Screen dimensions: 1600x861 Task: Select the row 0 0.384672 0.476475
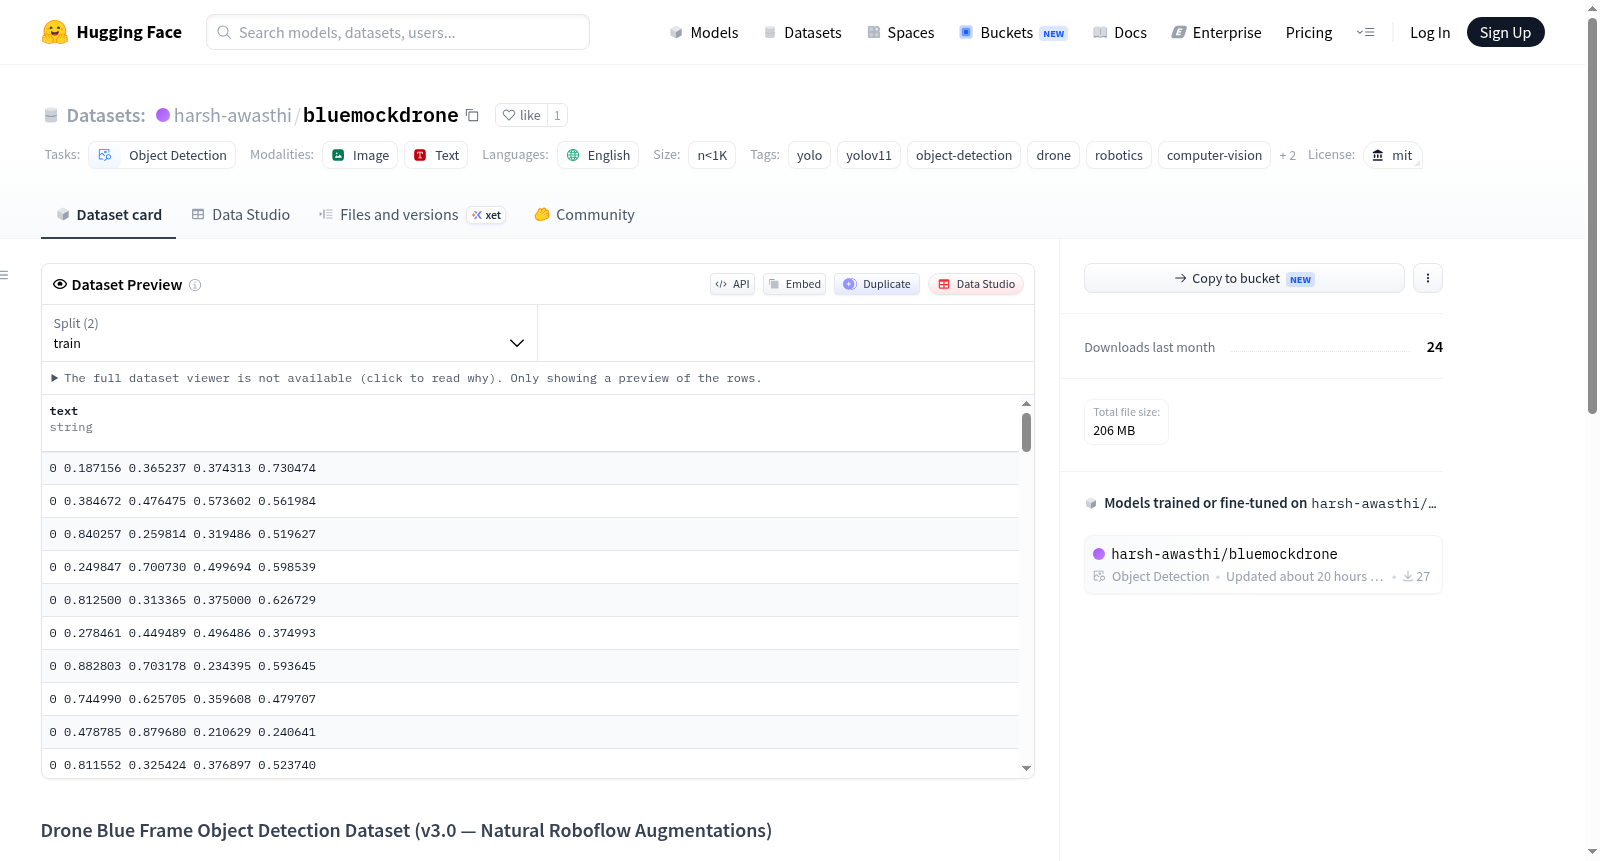(530, 501)
